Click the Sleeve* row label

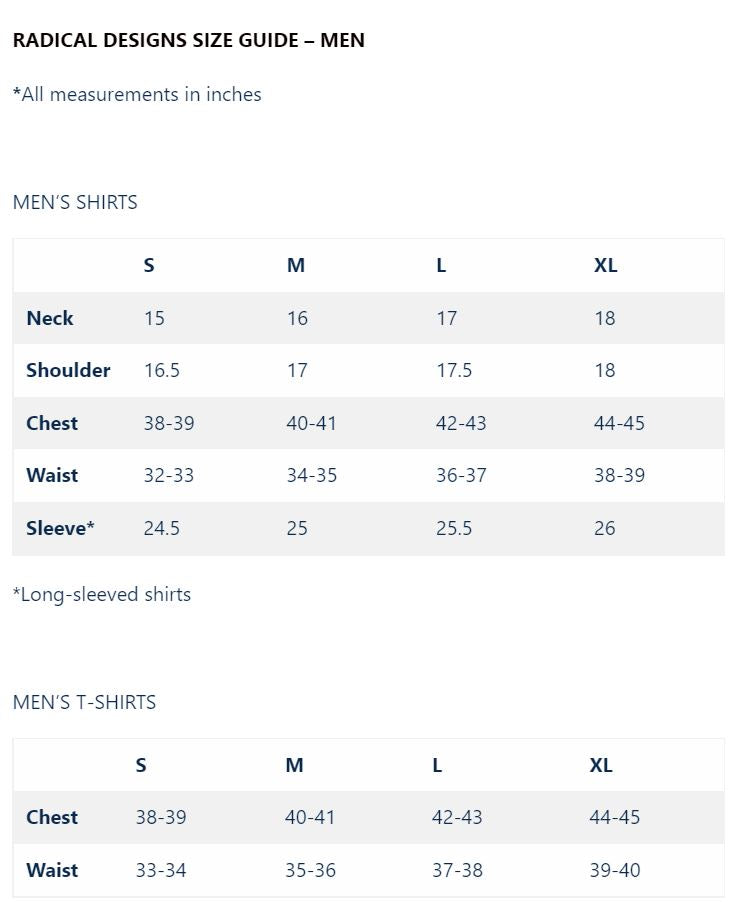(60, 528)
